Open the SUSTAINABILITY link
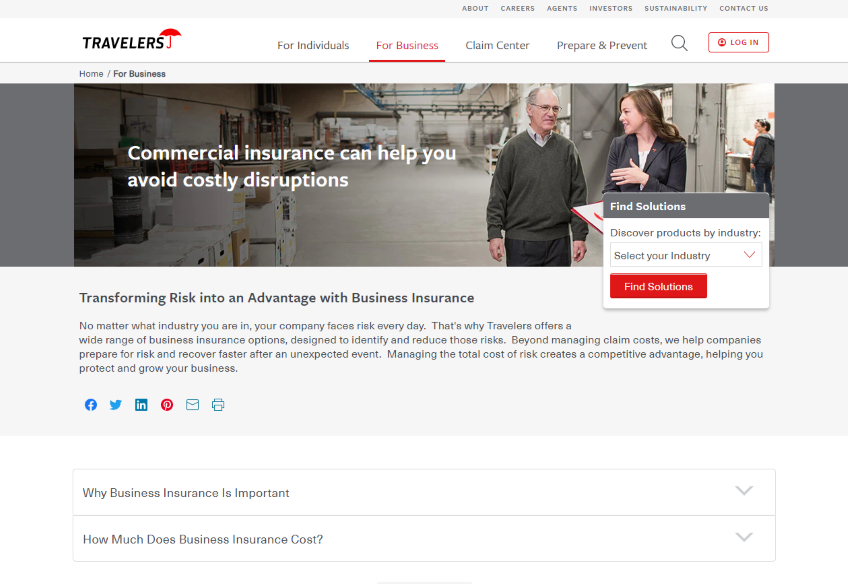Viewport: 848px width, 584px height. [676, 9]
